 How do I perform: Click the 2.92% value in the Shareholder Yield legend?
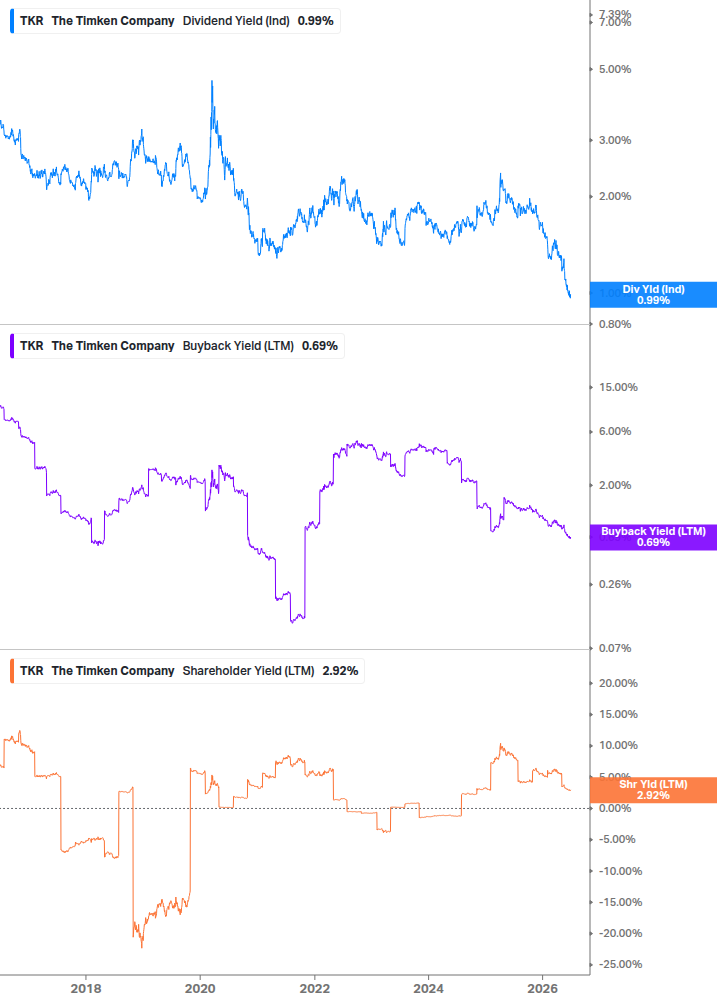(340, 671)
